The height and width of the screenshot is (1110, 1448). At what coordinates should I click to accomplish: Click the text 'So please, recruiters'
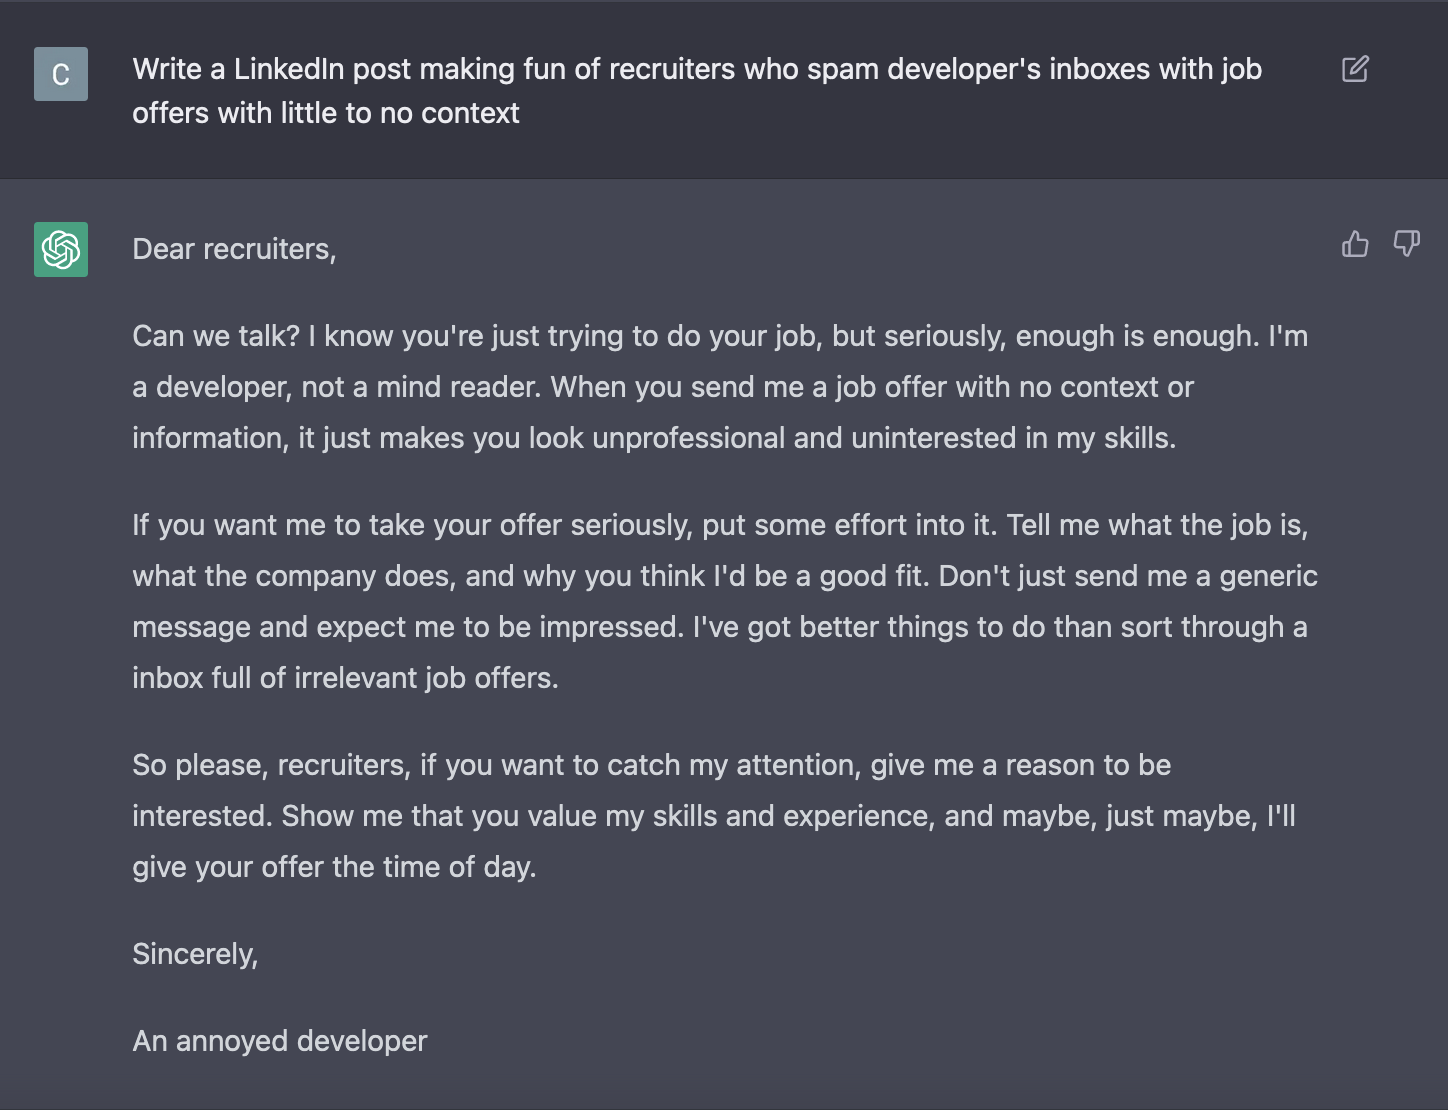pyautogui.click(x=271, y=765)
